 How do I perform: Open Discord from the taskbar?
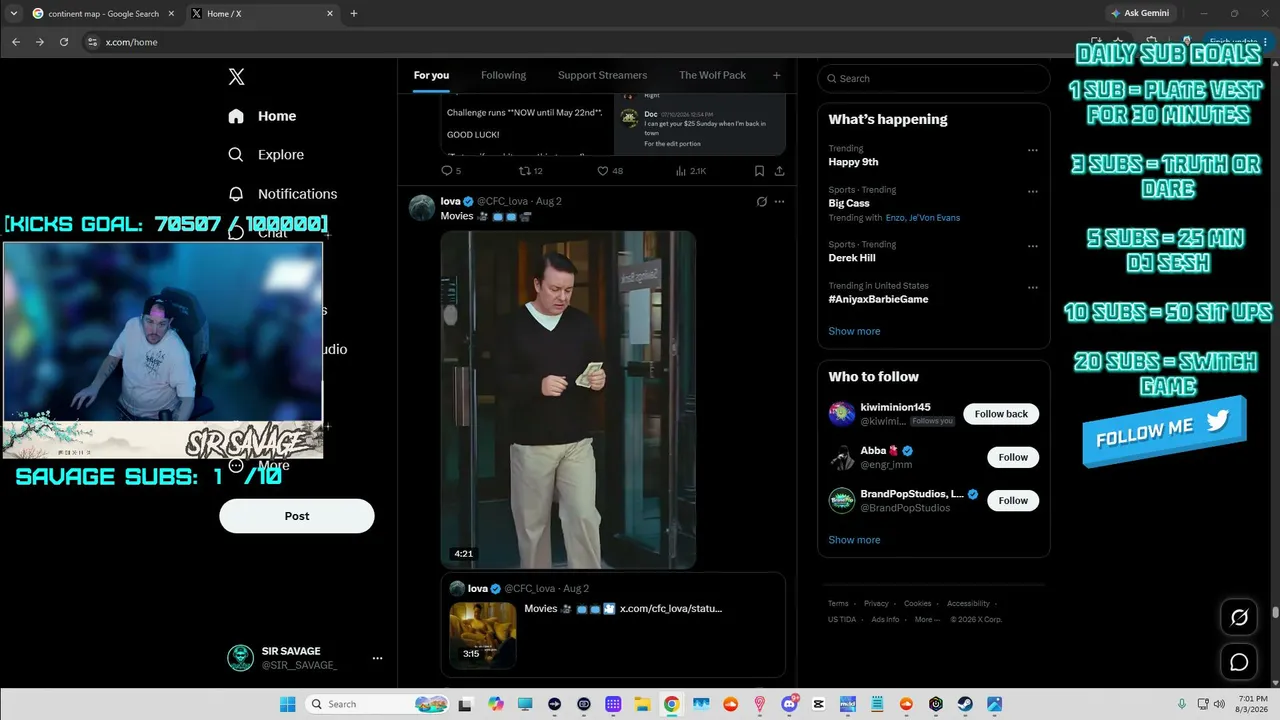[789, 704]
